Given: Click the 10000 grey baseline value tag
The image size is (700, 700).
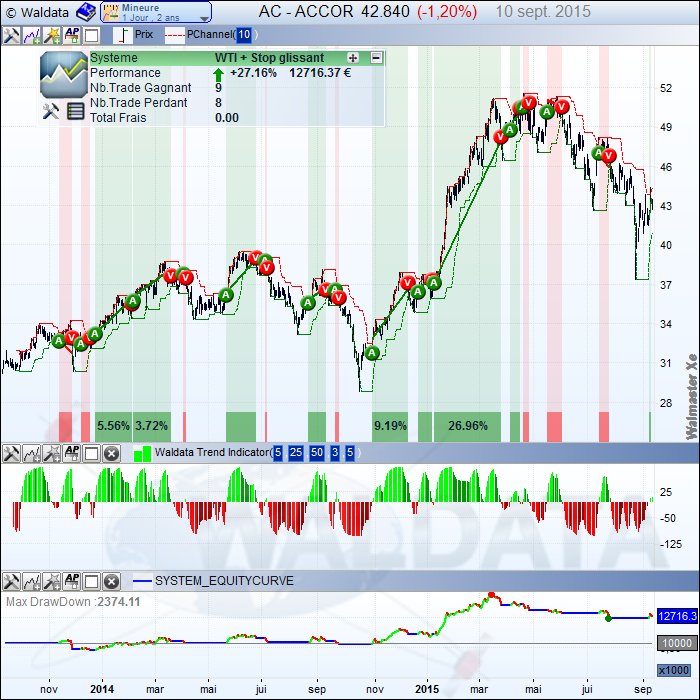Looking at the screenshot, I should point(677,643).
